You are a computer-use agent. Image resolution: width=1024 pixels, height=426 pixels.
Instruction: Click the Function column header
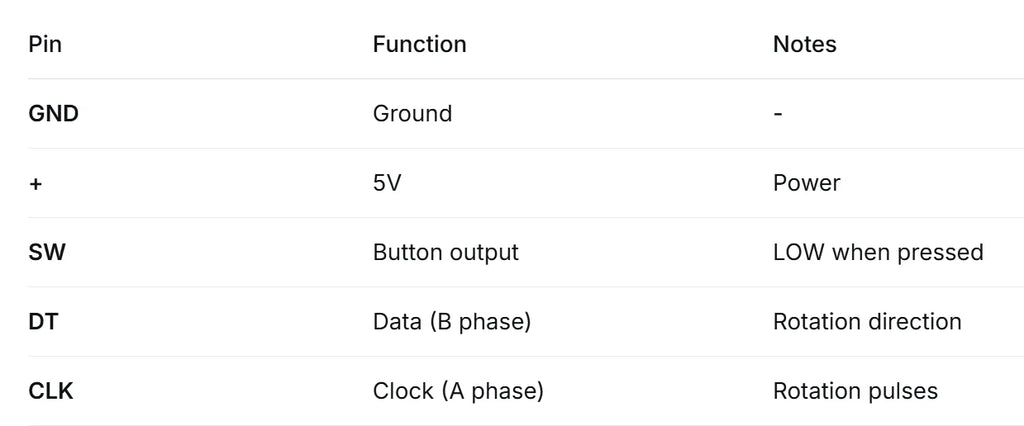click(419, 44)
